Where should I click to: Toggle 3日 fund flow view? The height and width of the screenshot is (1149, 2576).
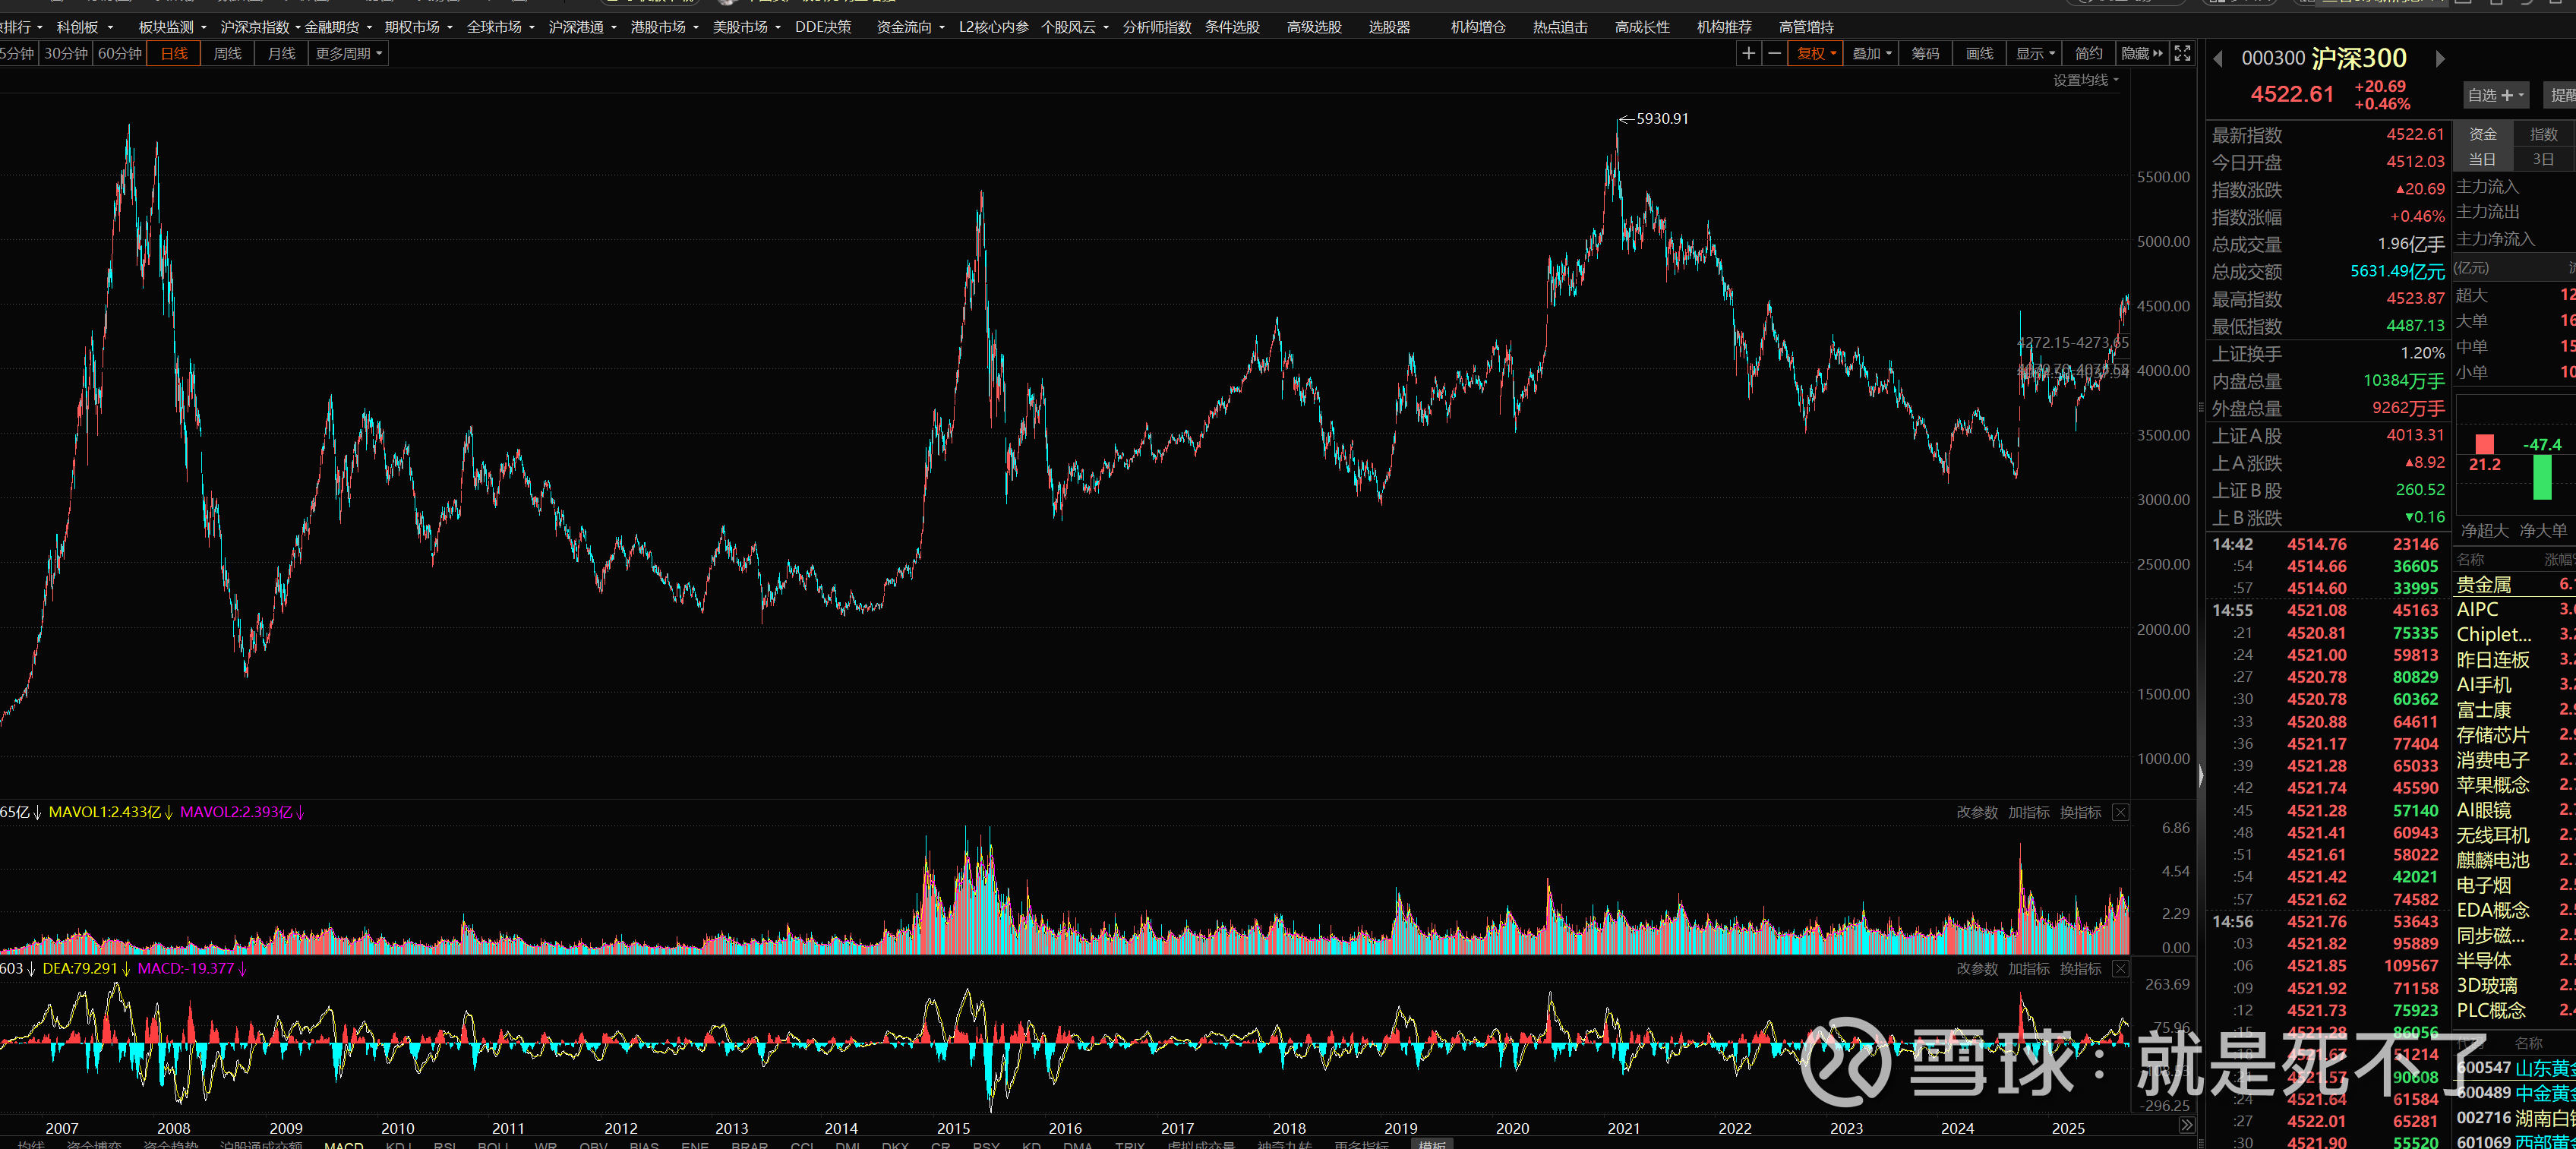click(x=2542, y=160)
